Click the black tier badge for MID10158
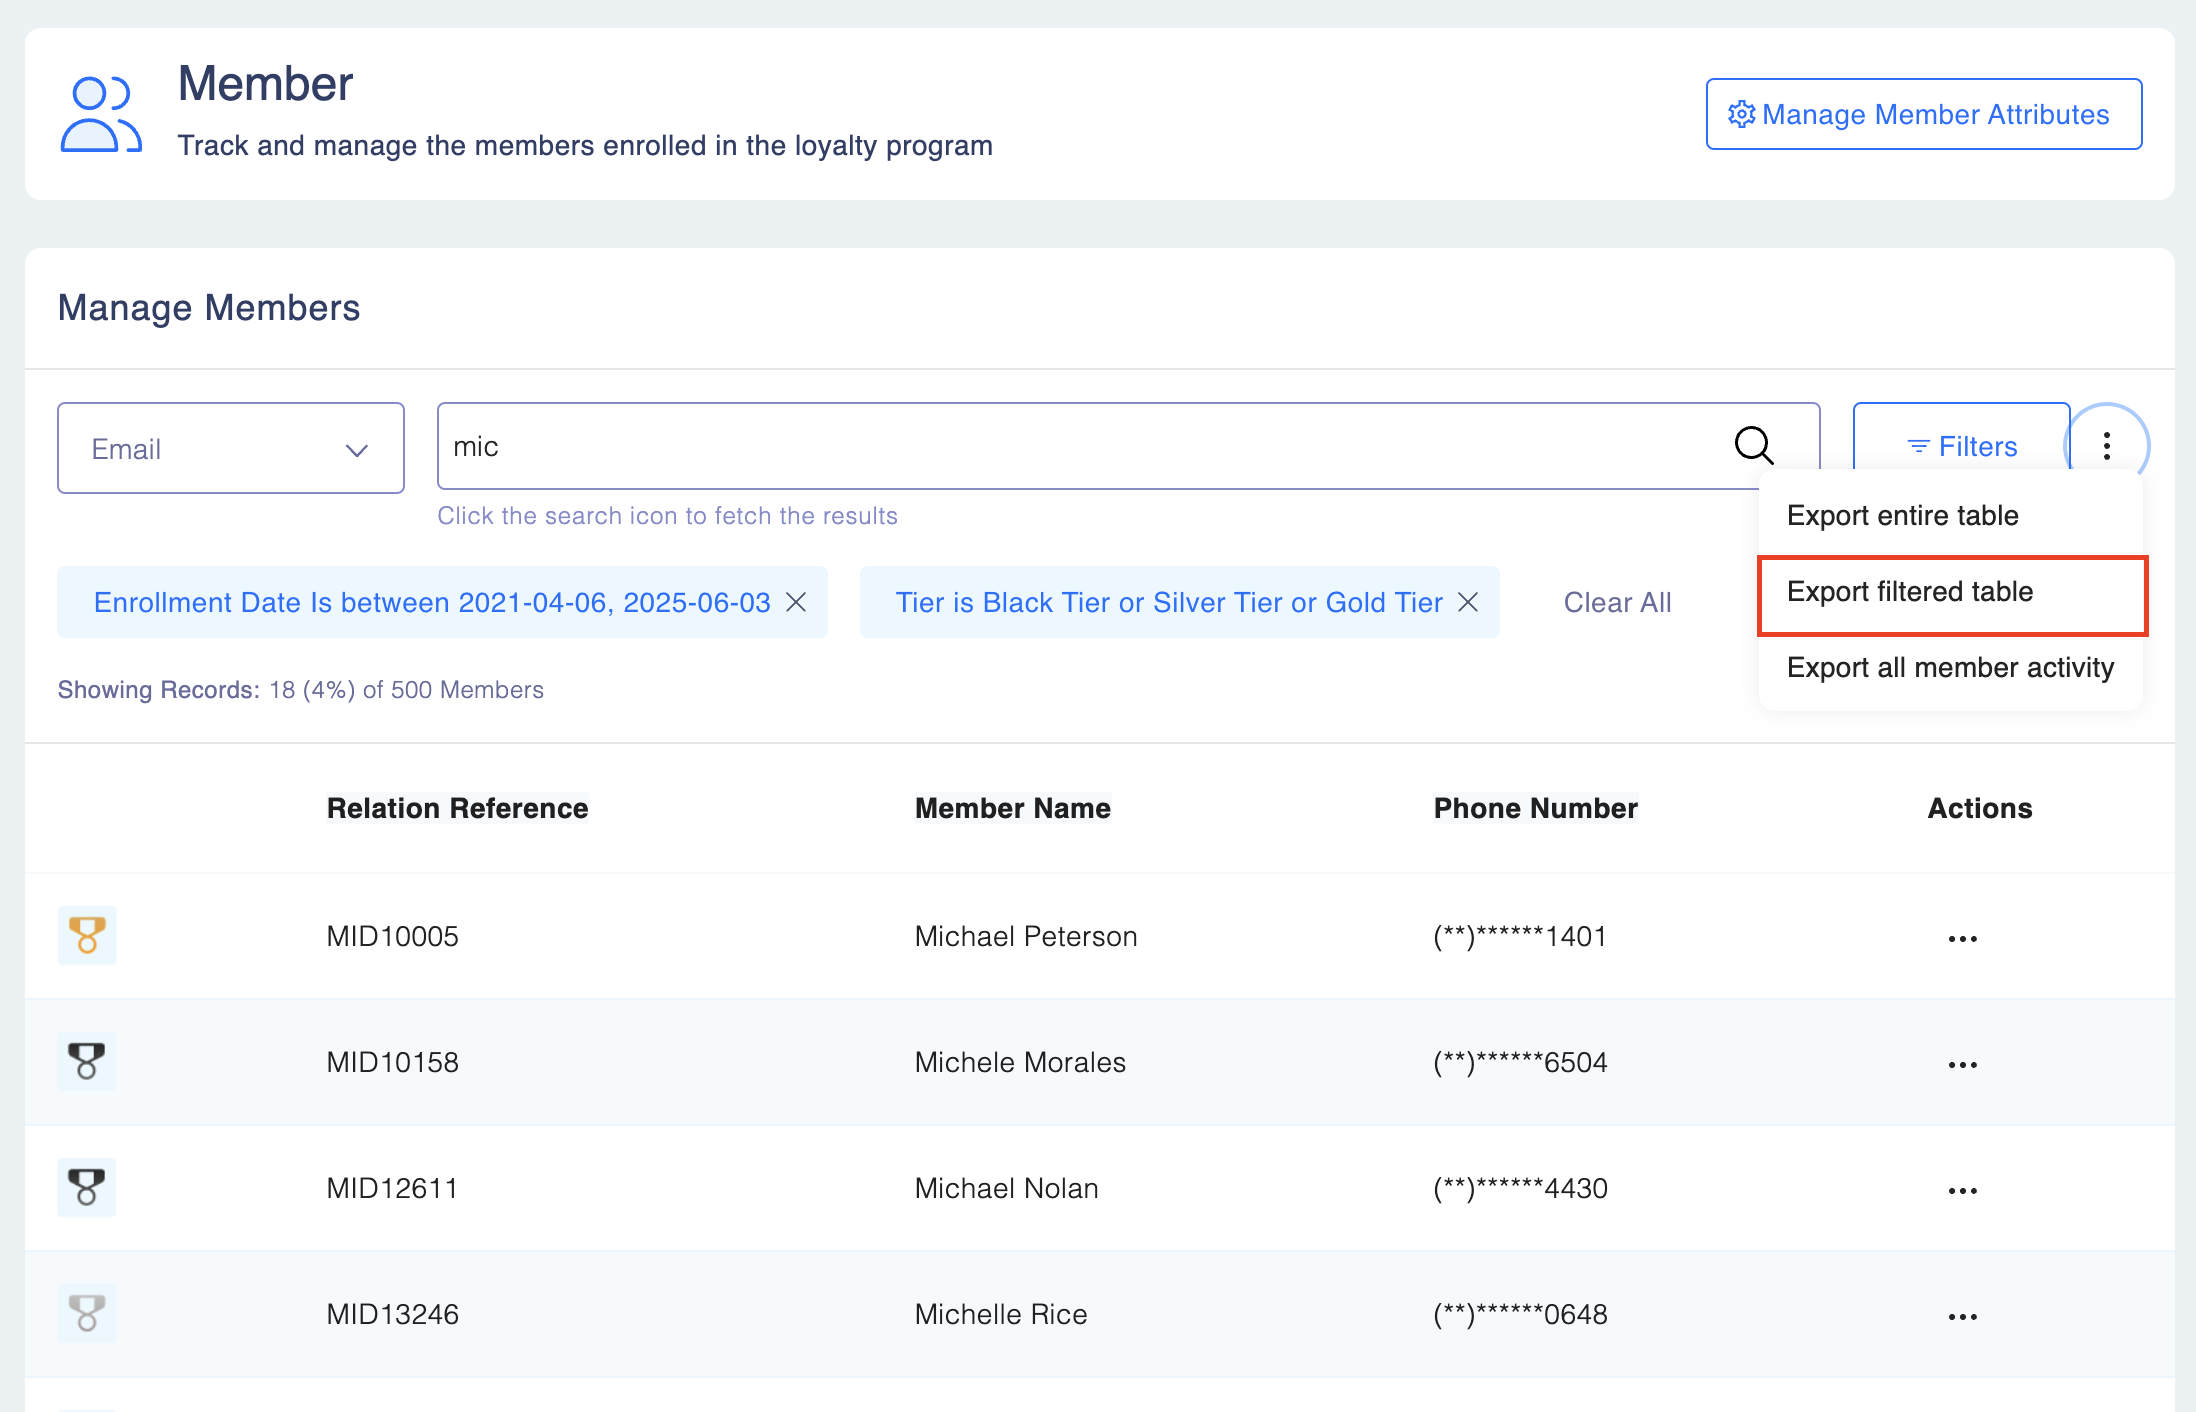This screenshot has width=2196, height=1412. 87,1061
